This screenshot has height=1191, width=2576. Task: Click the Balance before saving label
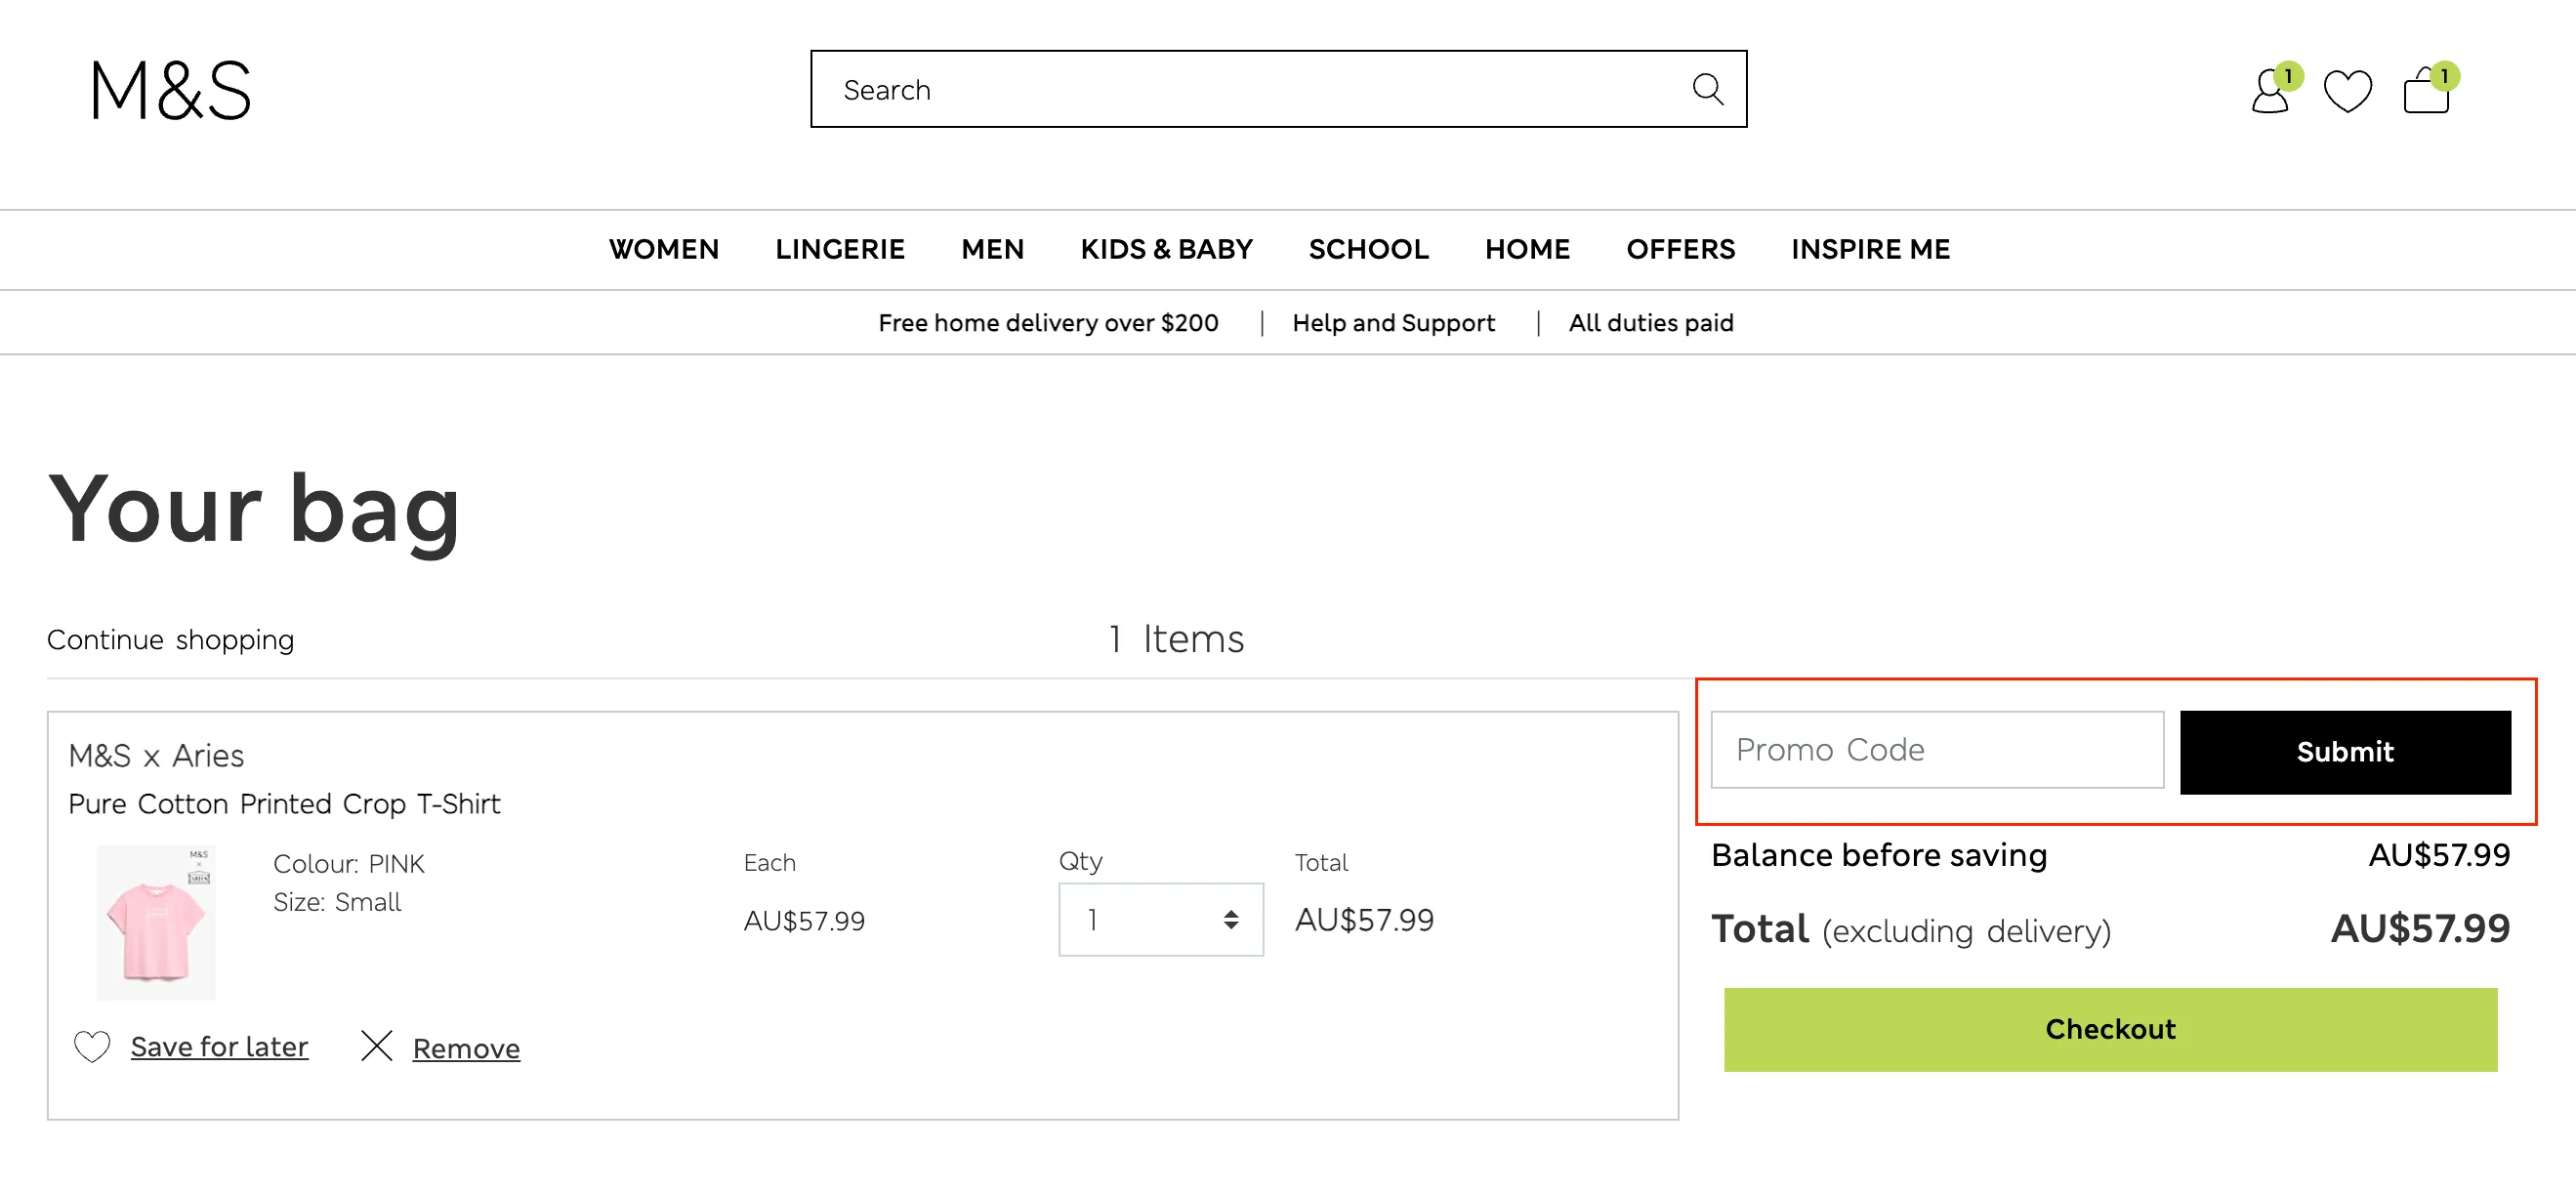(1879, 856)
